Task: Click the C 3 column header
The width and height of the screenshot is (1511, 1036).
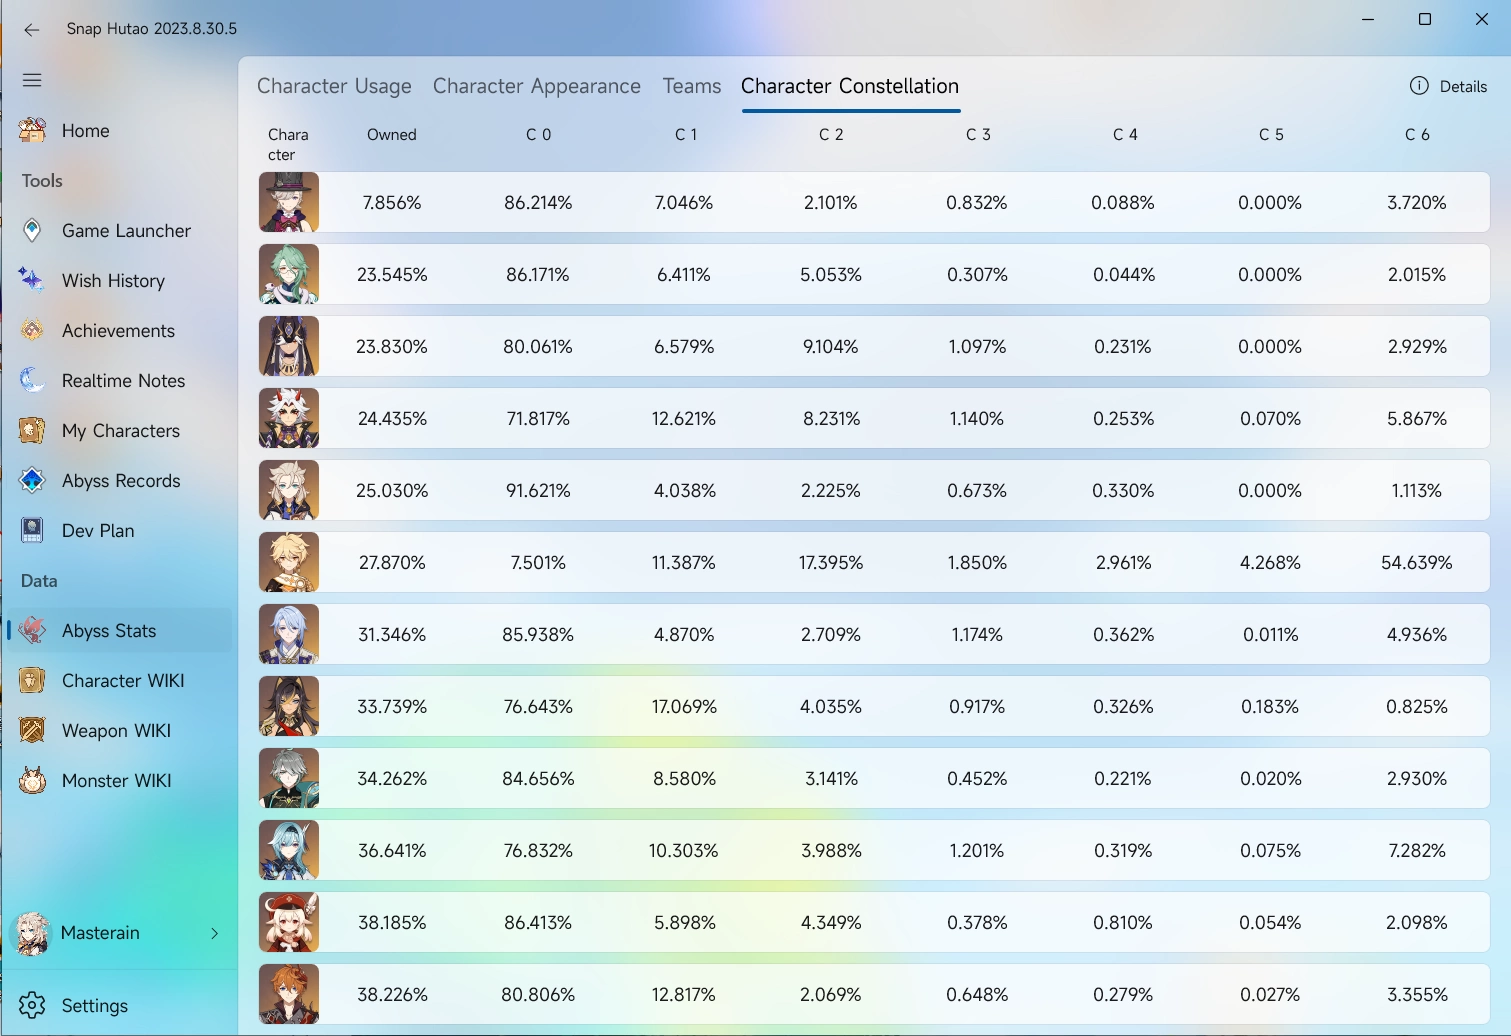Action: 978,135
